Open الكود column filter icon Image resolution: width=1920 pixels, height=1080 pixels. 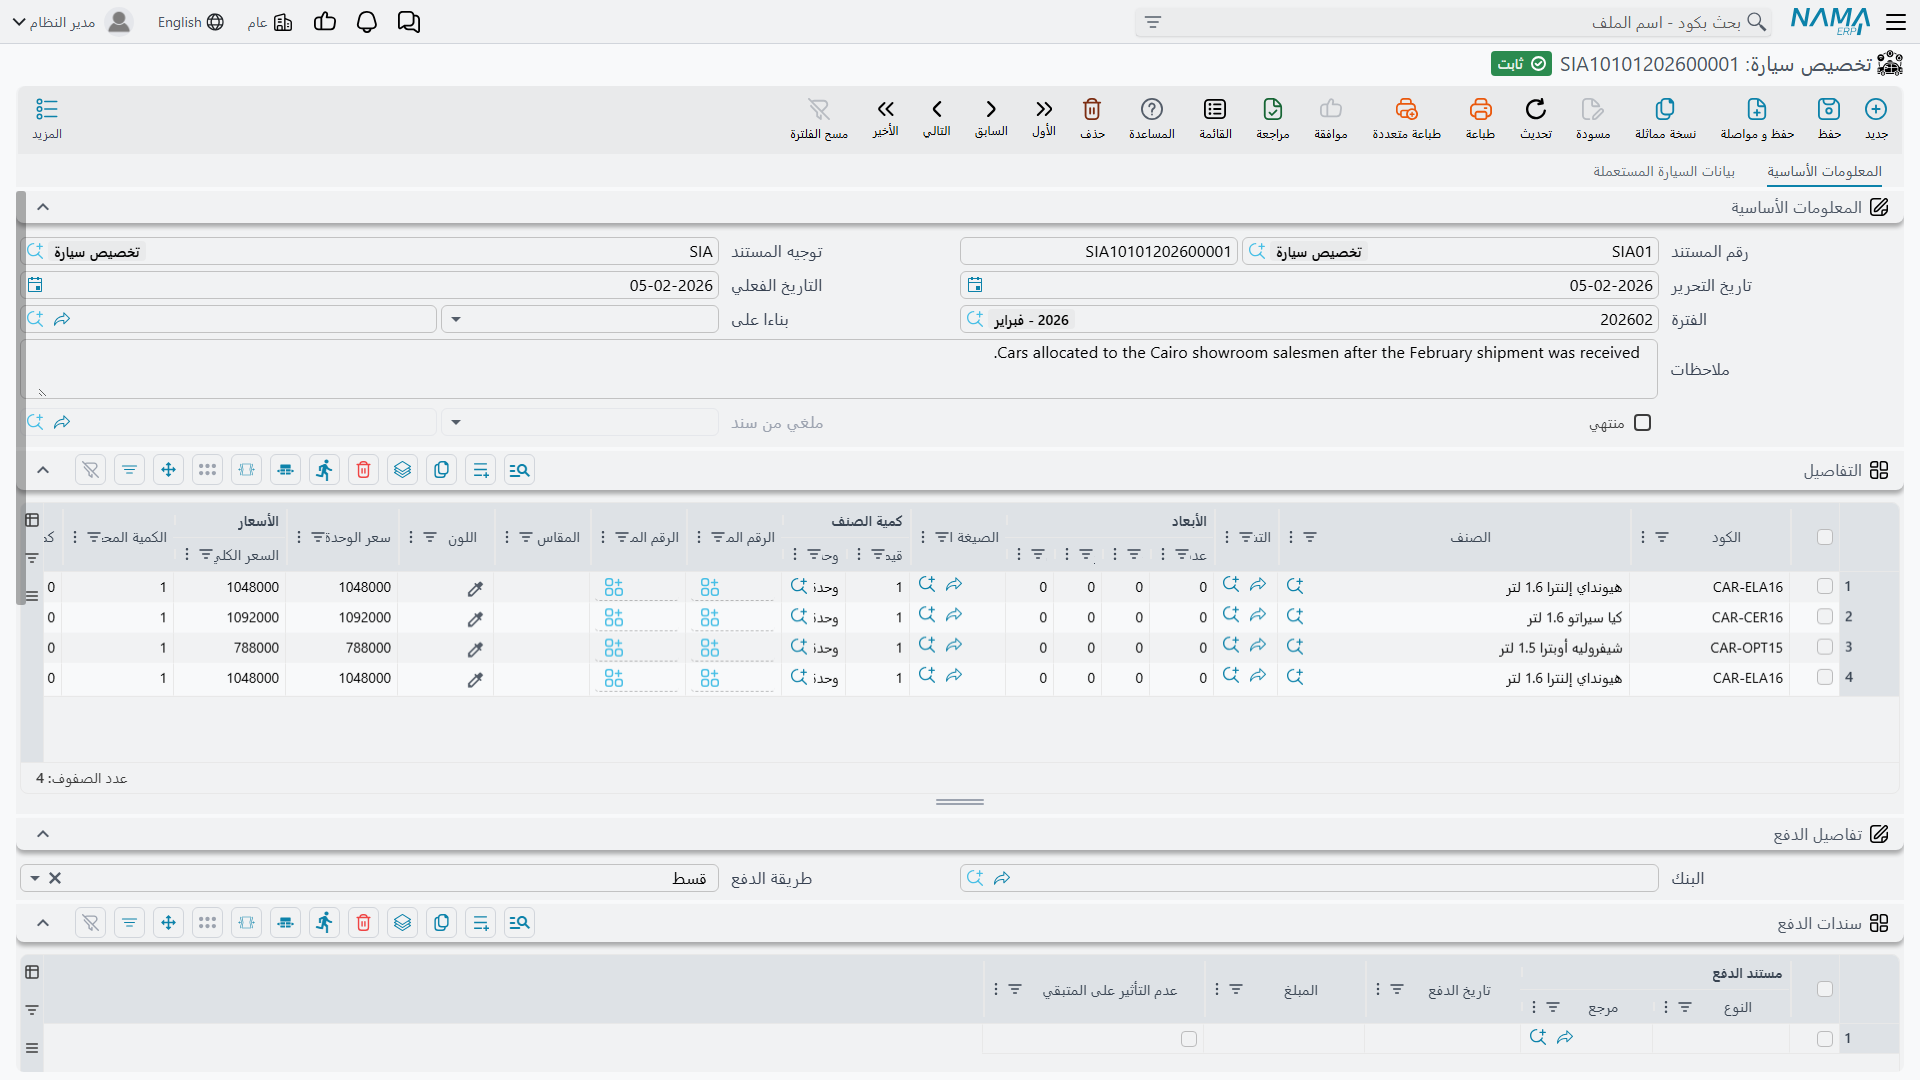[1662, 538]
